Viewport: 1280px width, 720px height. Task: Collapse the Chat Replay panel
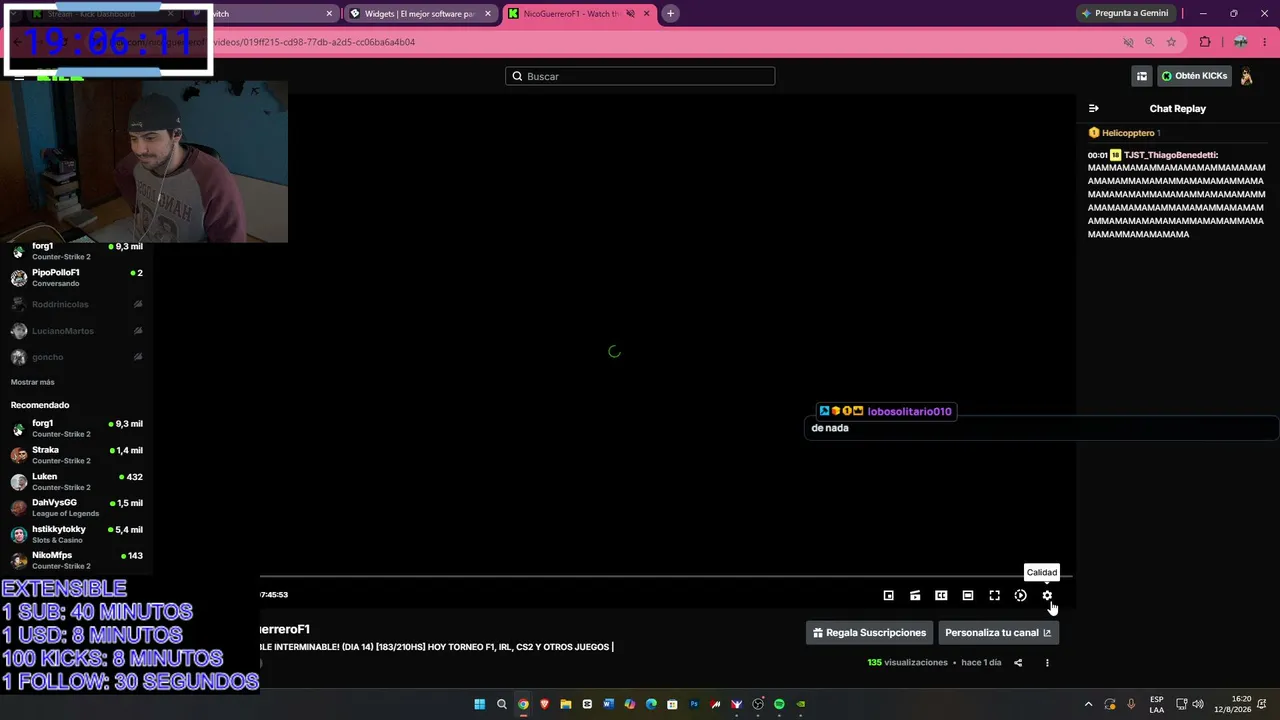coord(1094,108)
